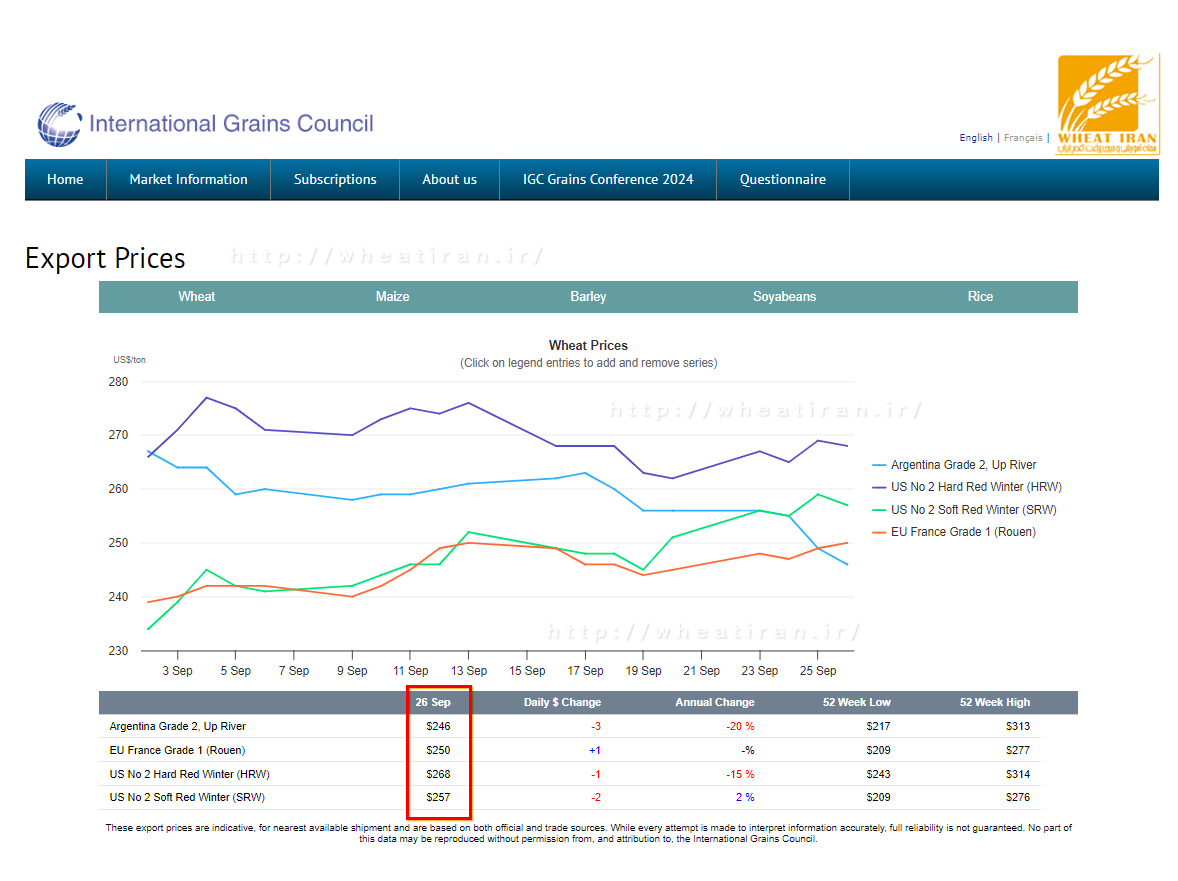
Task: Switch to the Barley prices tab
Action: click(x=588, y=297)
